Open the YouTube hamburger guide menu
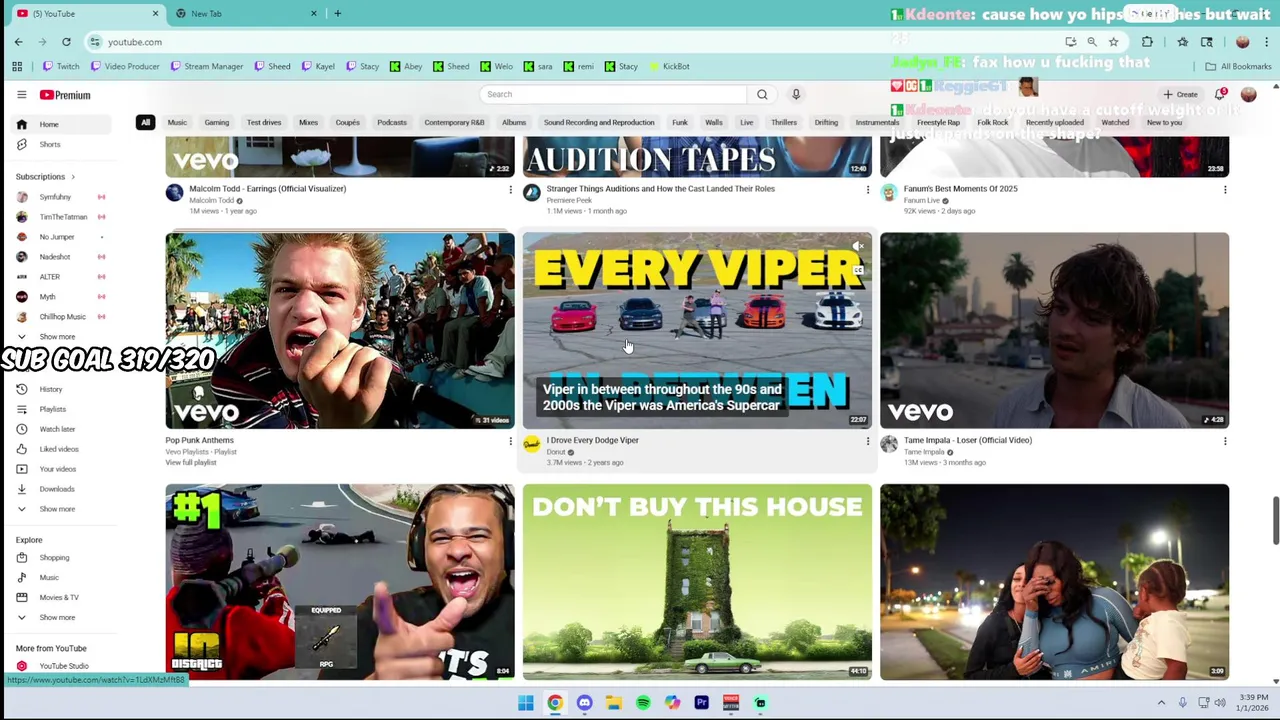 click(21, 95)
